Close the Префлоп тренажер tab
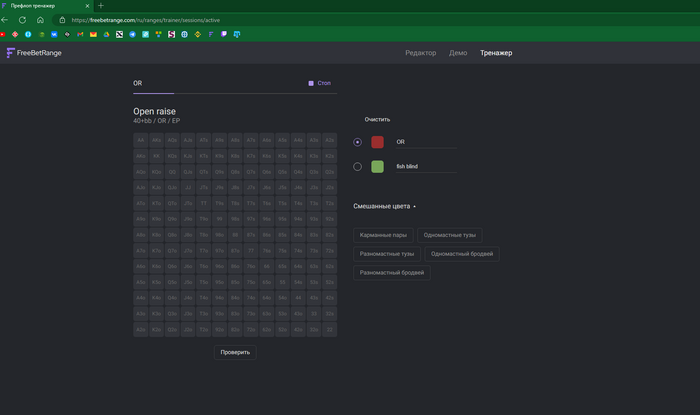 coord(87,6)
